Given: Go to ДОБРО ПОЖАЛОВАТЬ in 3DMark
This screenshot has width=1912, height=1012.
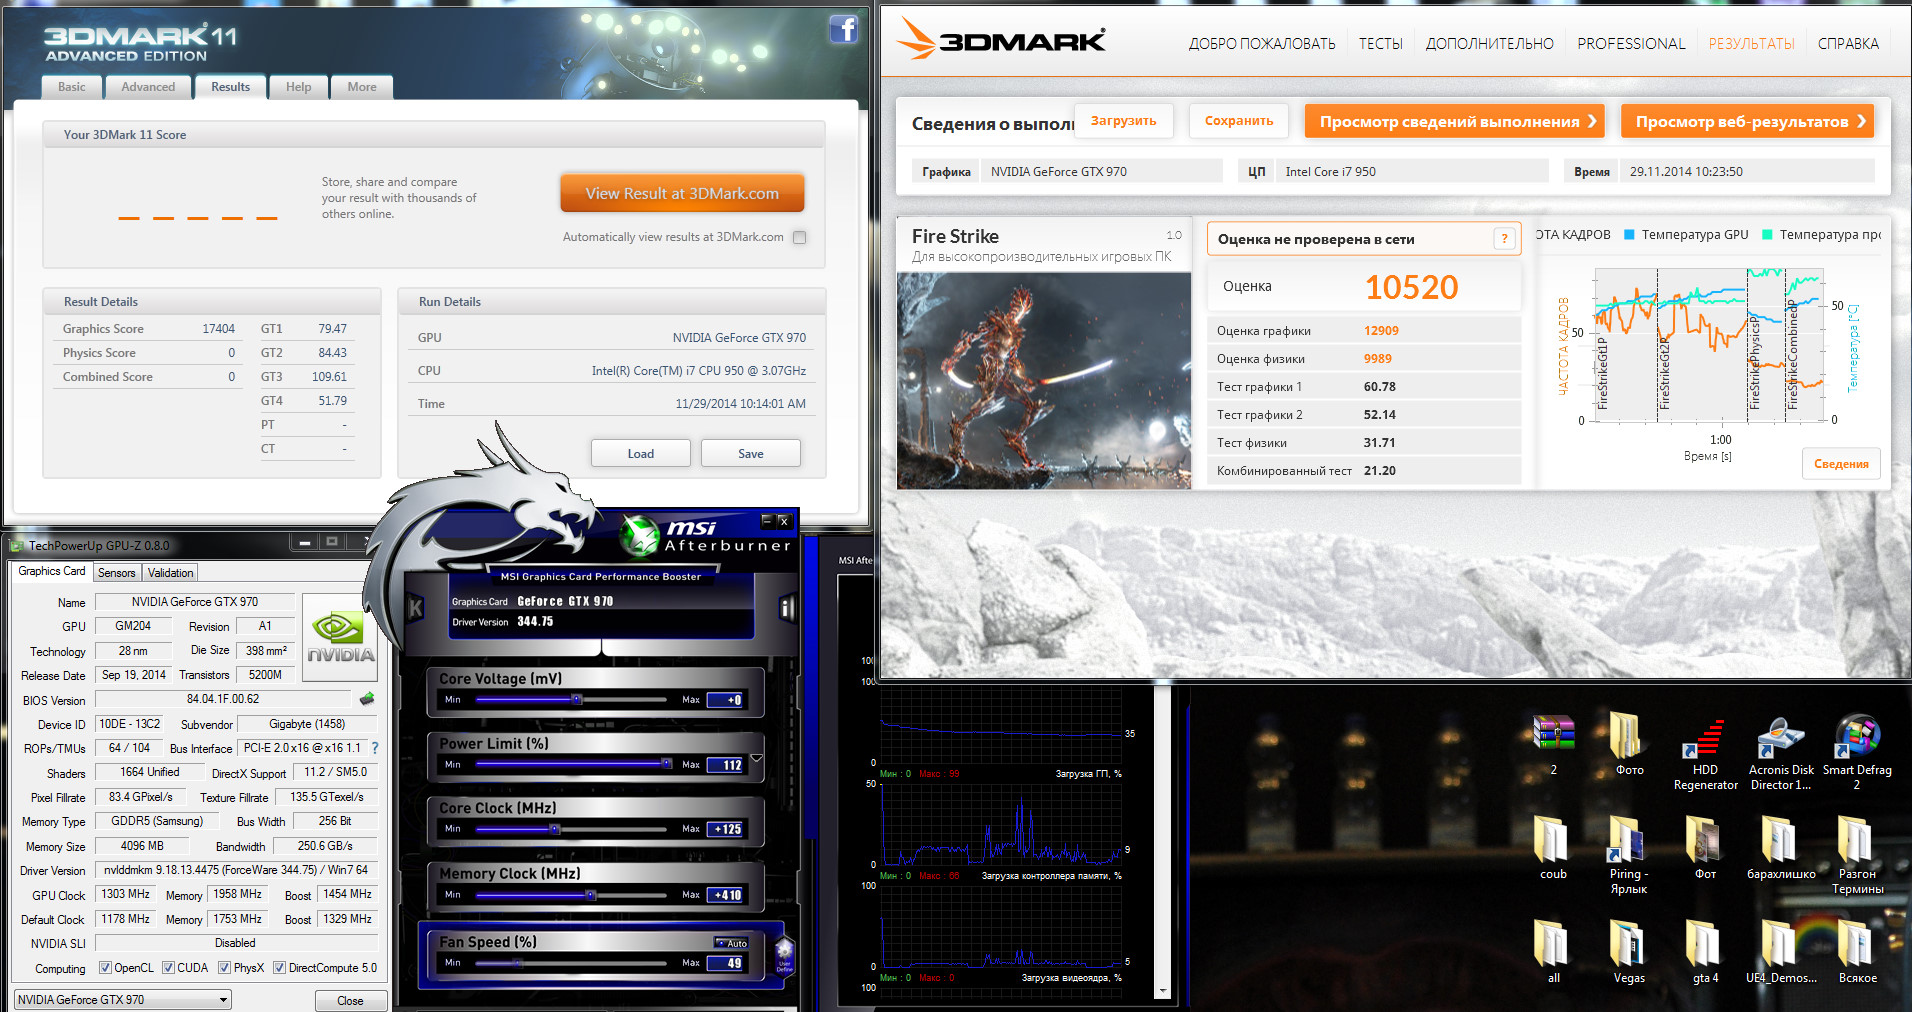Looking at the screenshot, I should pos(1262,44).
